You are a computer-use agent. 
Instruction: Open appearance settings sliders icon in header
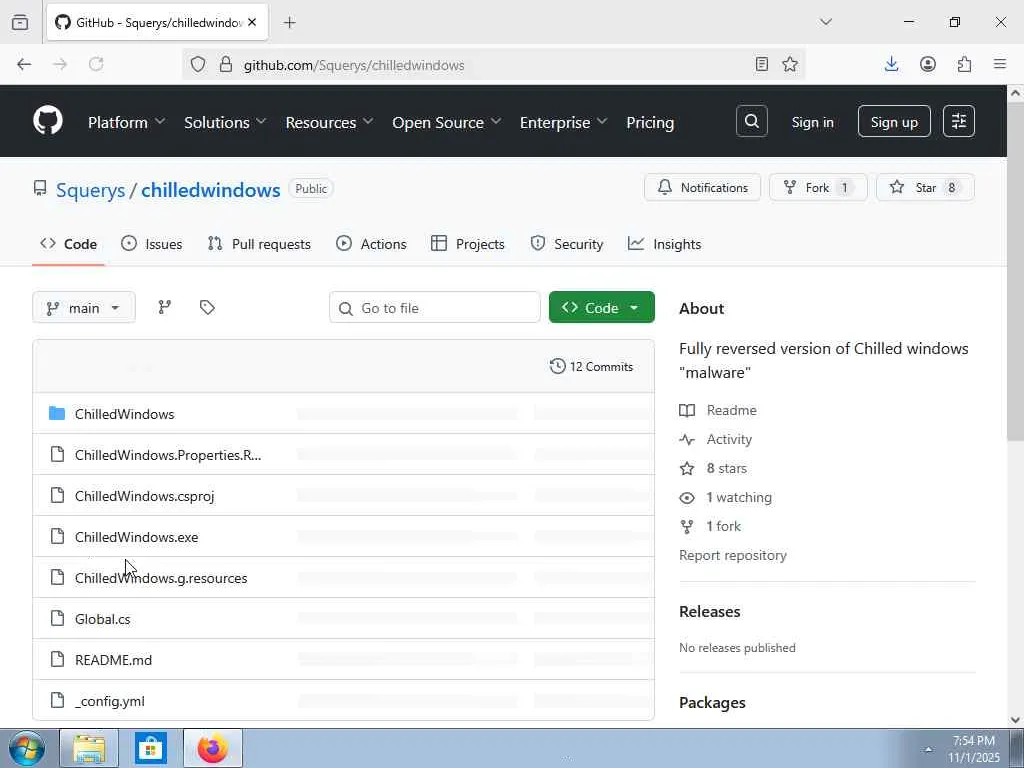point(959,121)
